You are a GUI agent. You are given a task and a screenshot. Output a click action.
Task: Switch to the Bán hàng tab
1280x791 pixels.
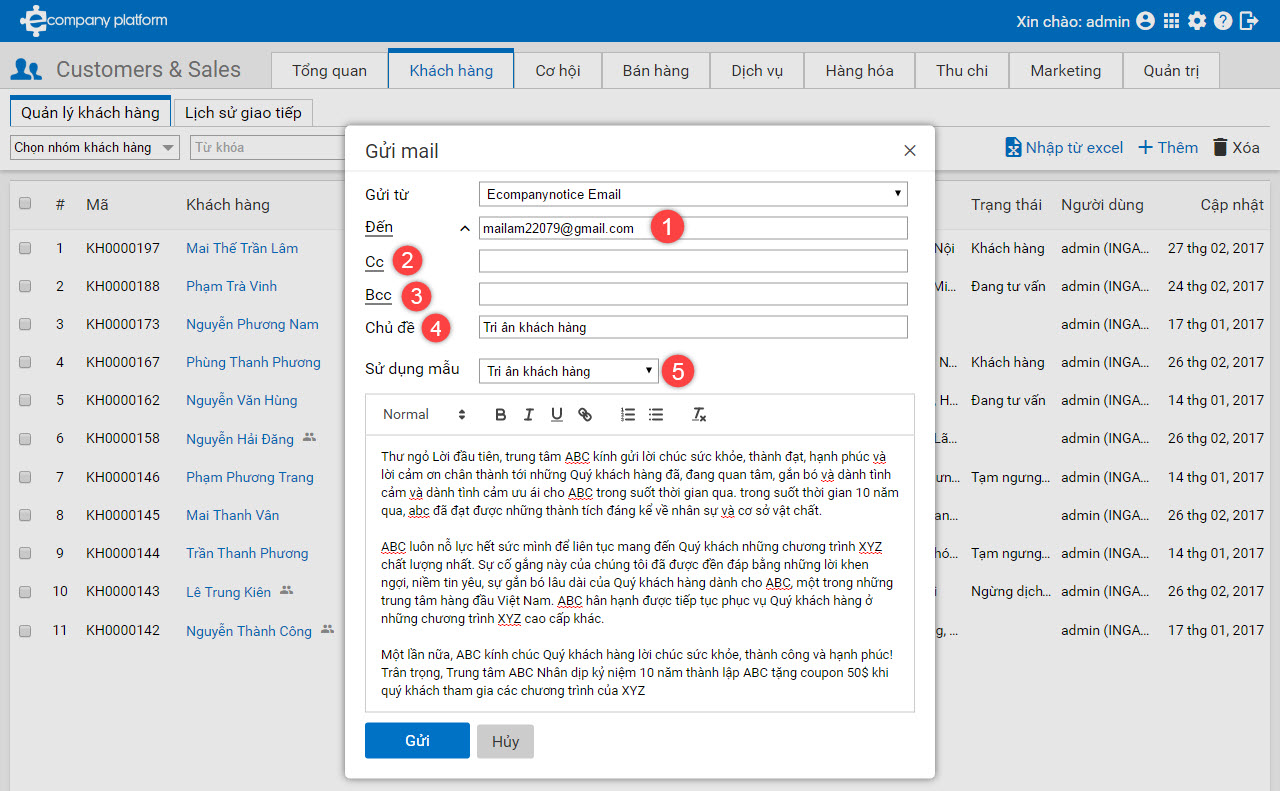pyautogui.click(x=656, y=70)
